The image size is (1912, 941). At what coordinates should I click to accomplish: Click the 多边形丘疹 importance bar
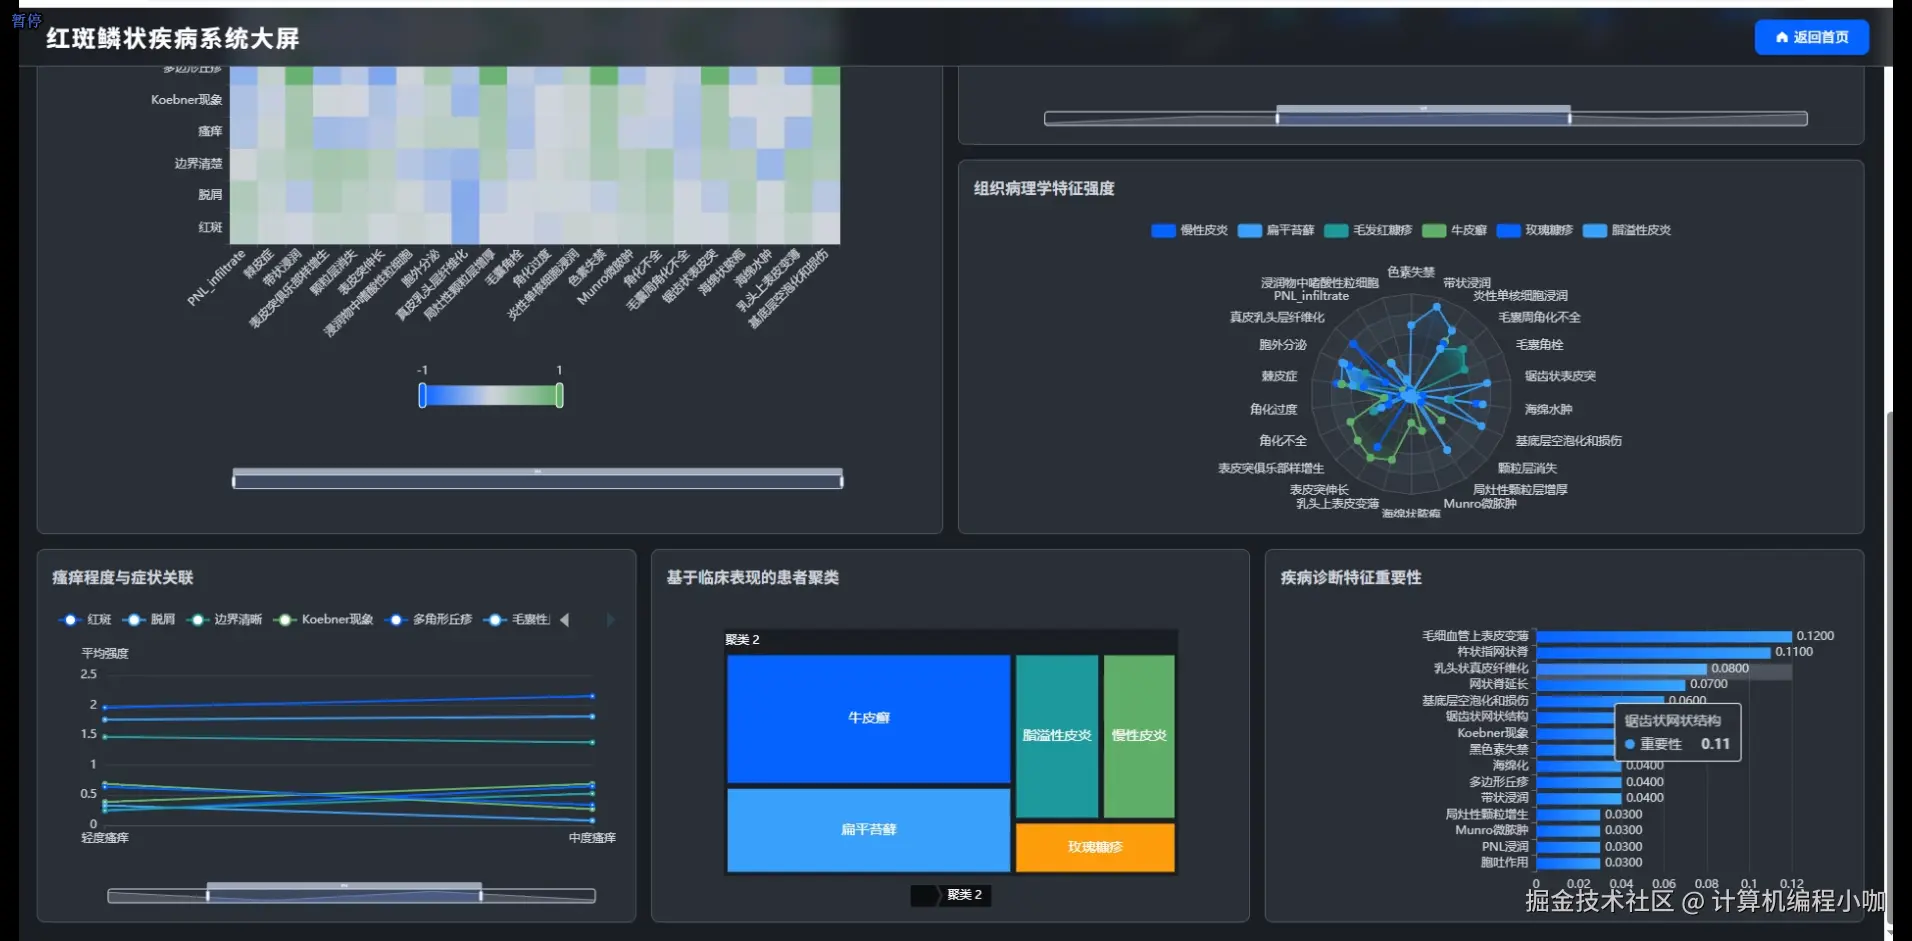[1579, 782]
